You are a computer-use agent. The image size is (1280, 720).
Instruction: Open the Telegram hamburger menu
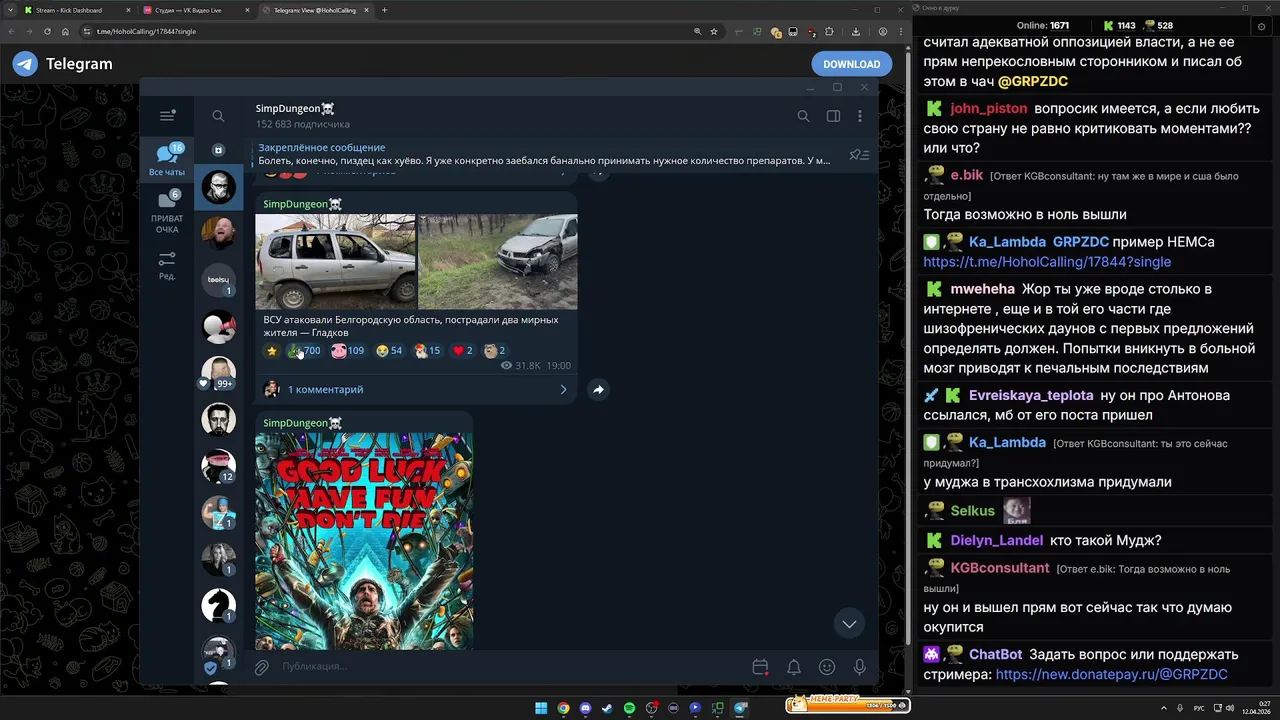pyautogui.click(x=167, y=116)
